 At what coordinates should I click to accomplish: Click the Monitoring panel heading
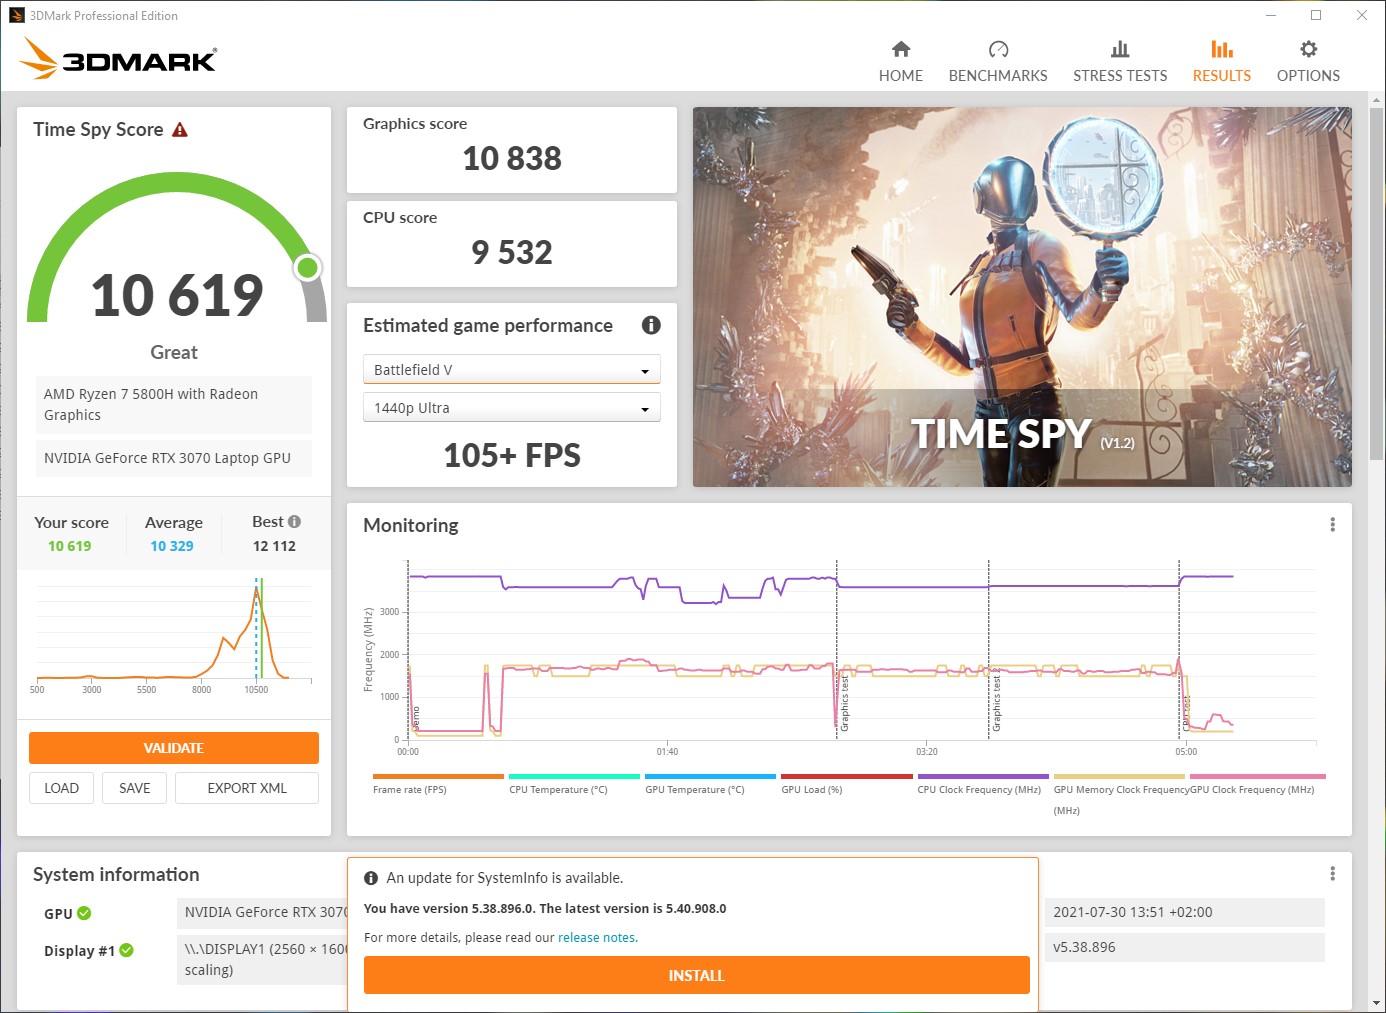click(411, 525)
